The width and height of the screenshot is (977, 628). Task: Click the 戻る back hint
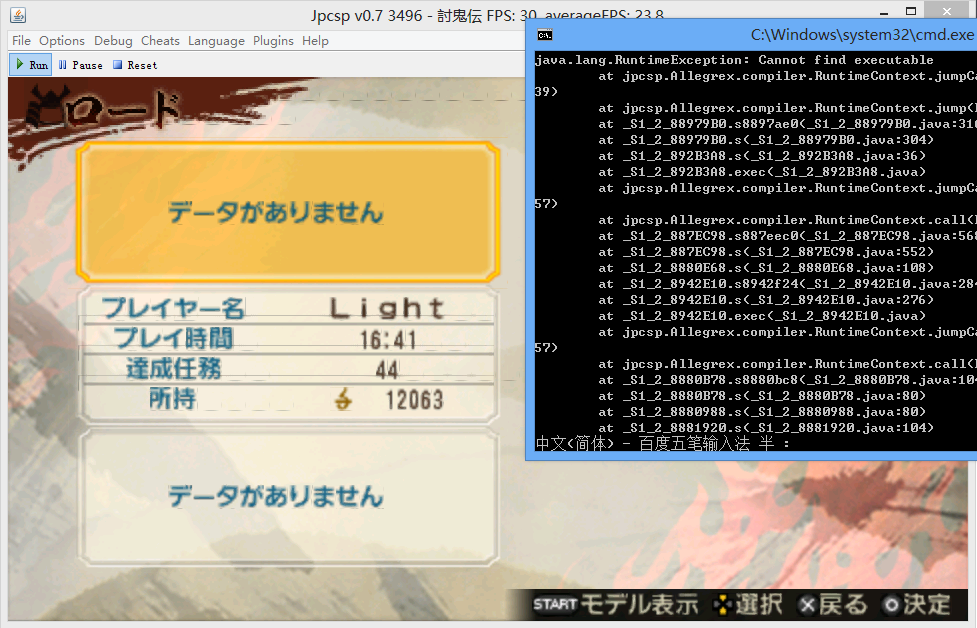point(833,604)
